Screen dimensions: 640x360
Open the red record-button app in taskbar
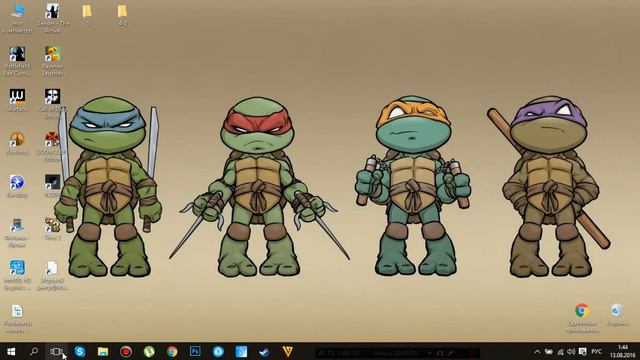click(126, 351)
